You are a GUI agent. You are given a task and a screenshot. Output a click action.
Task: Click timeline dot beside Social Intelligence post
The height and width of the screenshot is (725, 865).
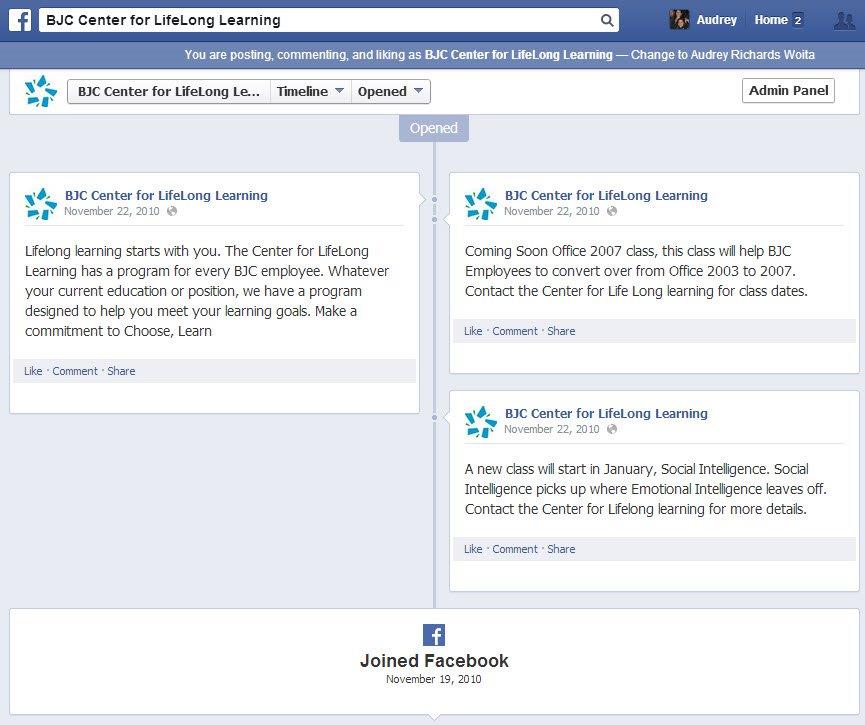click(x=434, y=418)
